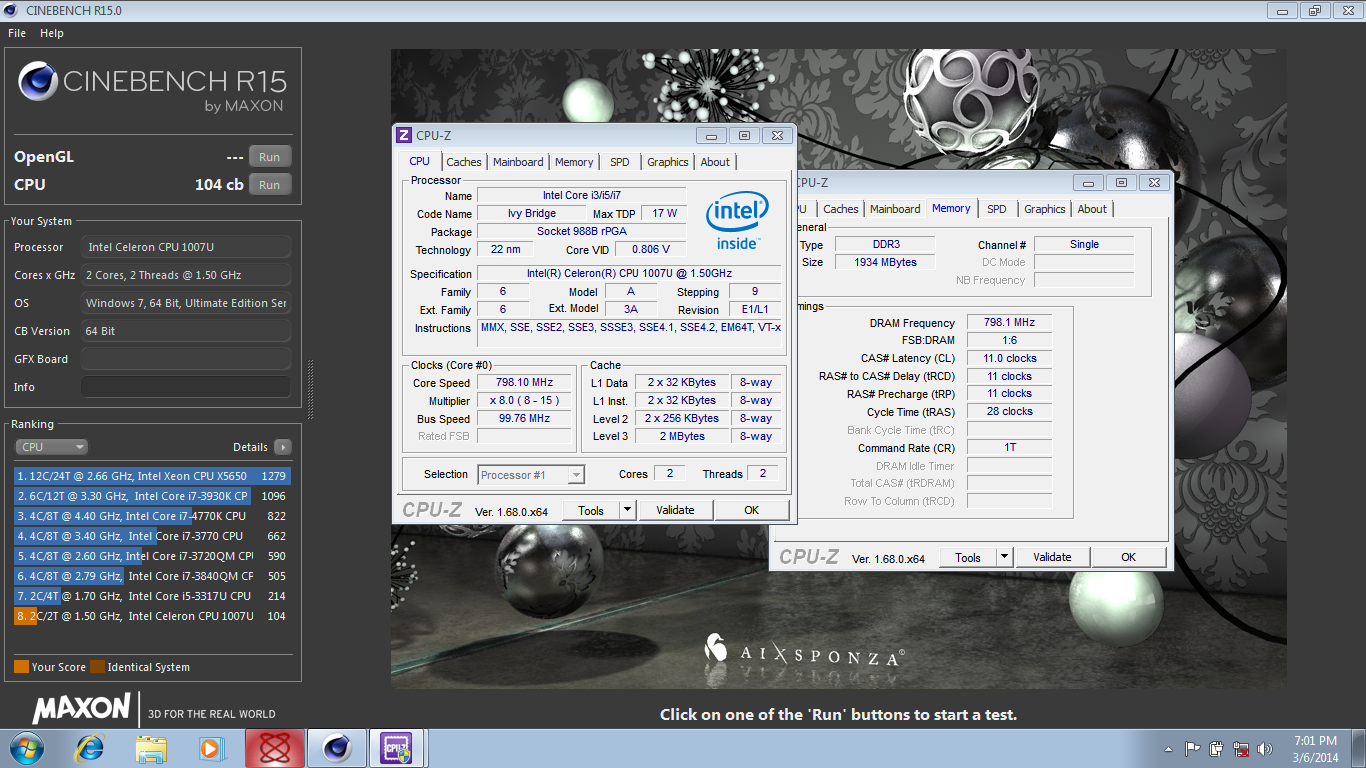This screenshot has height=768, width=1366.
Task: Check the power battery icon in tray
Action: (1217, 748)
